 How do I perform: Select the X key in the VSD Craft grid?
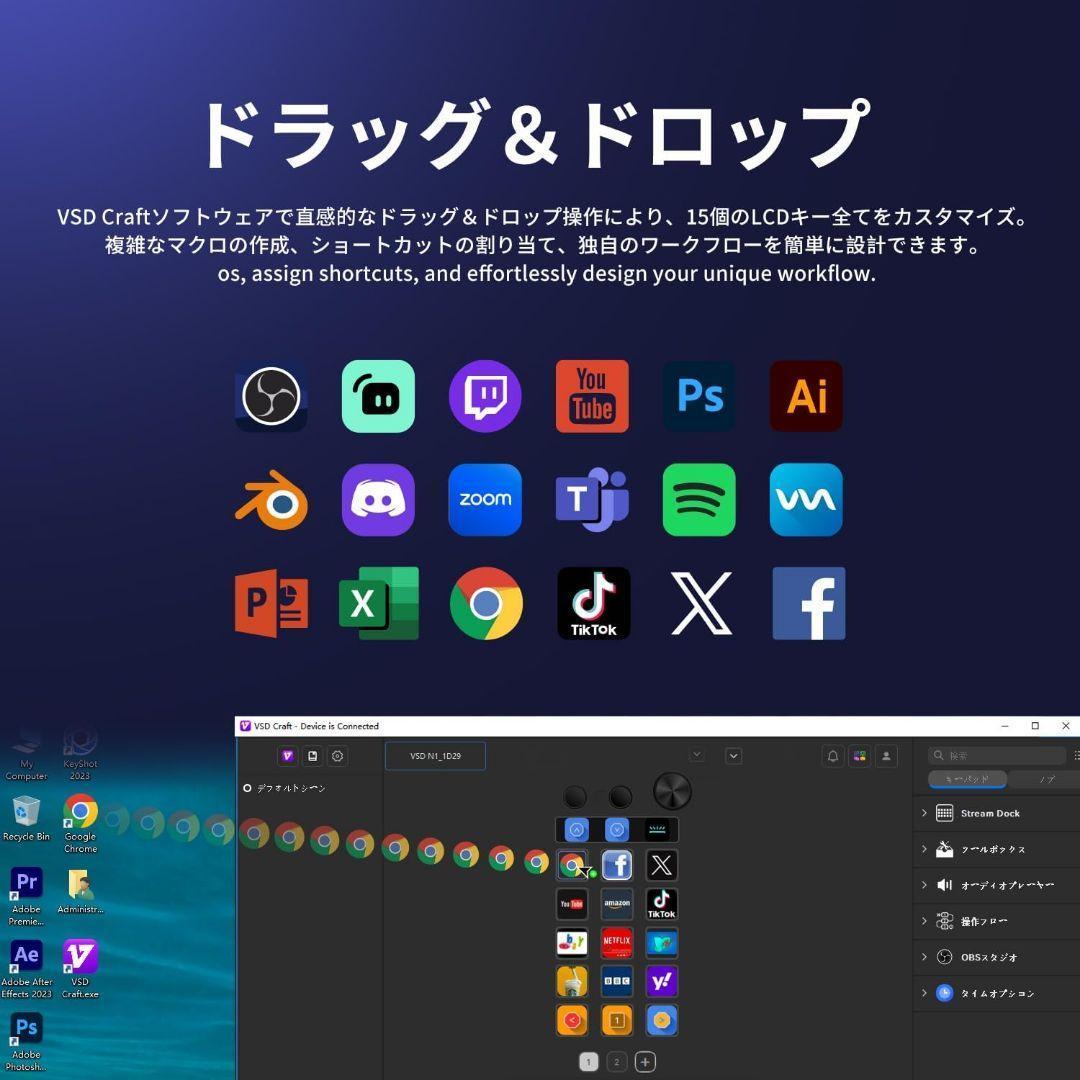[661, 865]
